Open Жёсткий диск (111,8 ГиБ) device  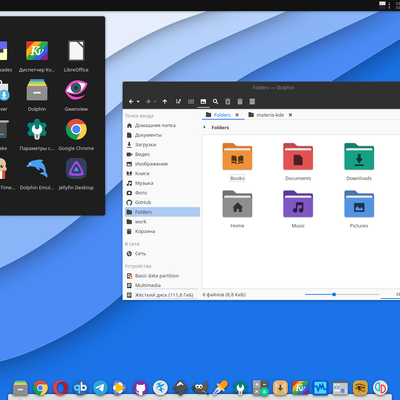(x=162, y=295)
